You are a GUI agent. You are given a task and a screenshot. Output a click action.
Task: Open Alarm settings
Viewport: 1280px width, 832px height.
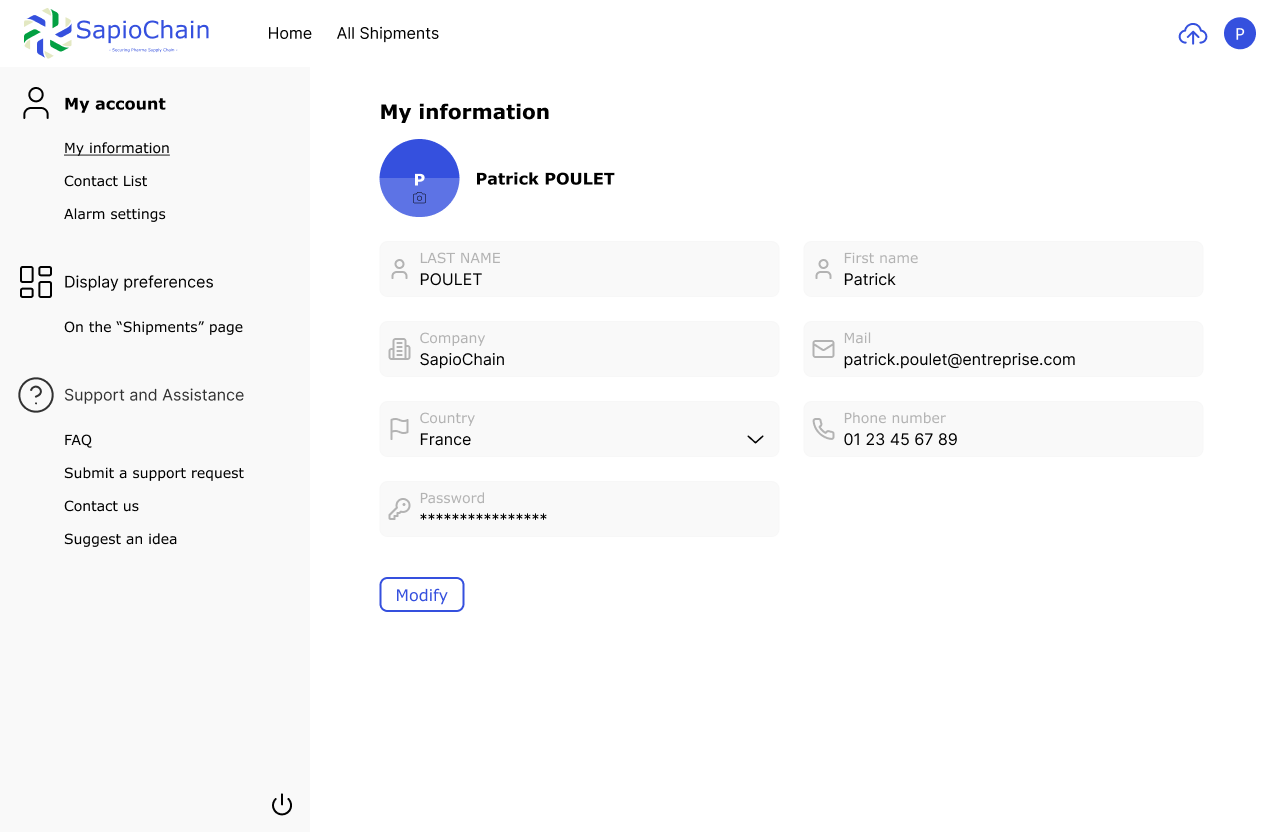(x=115, y=214)
